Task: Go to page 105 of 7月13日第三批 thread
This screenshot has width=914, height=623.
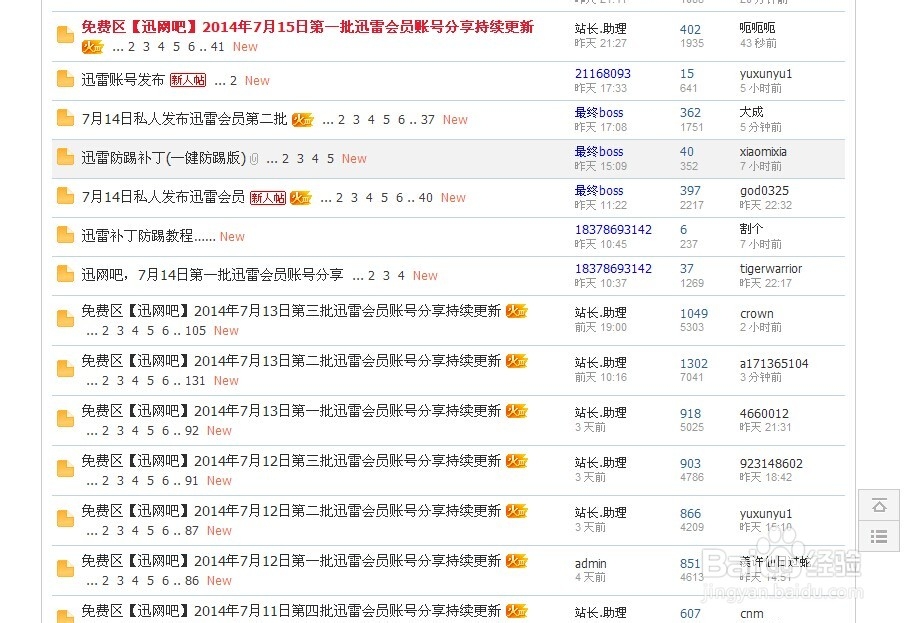Action: (196, 330)
